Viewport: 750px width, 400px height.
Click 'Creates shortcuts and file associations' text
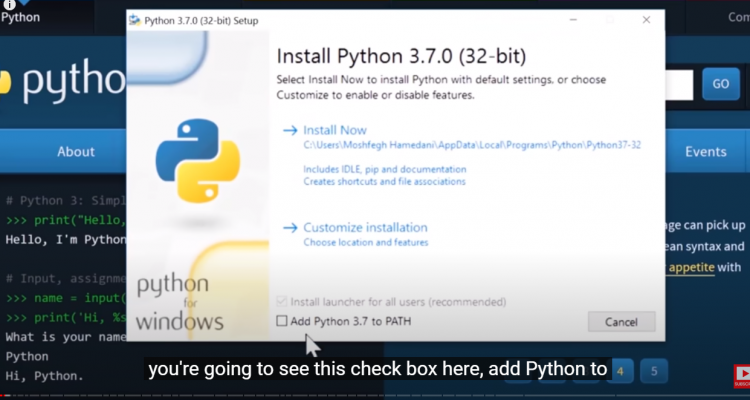tap(384, 182)
